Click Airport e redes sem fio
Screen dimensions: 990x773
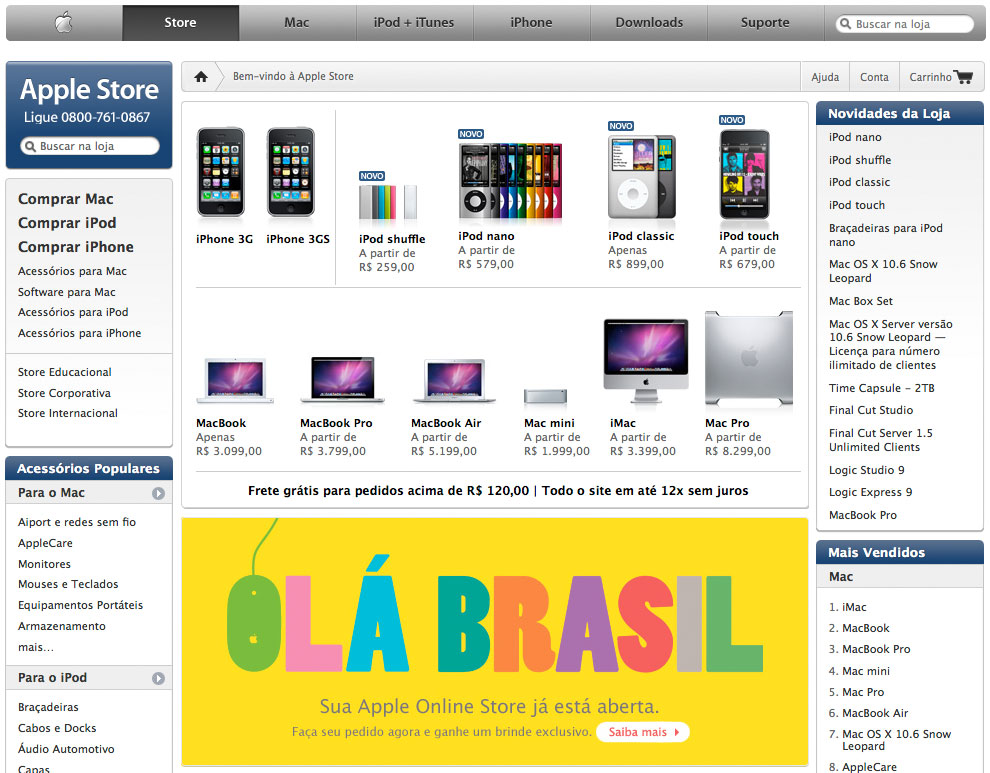77,522
